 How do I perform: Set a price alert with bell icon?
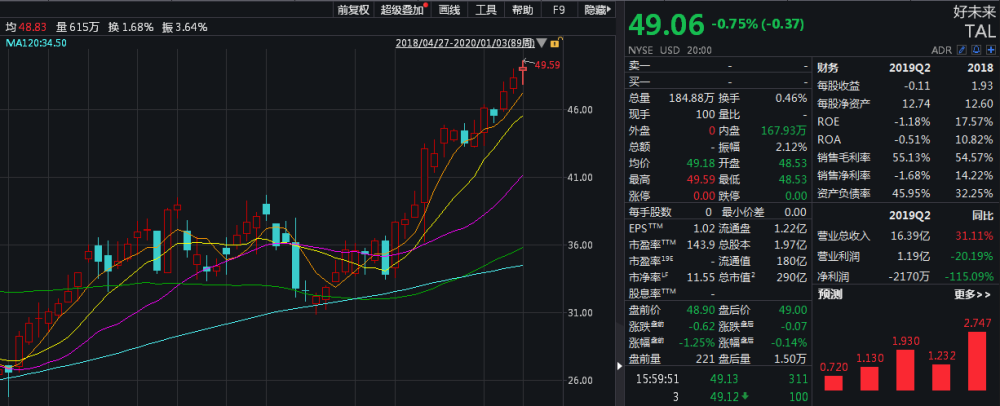click(976, 50)
